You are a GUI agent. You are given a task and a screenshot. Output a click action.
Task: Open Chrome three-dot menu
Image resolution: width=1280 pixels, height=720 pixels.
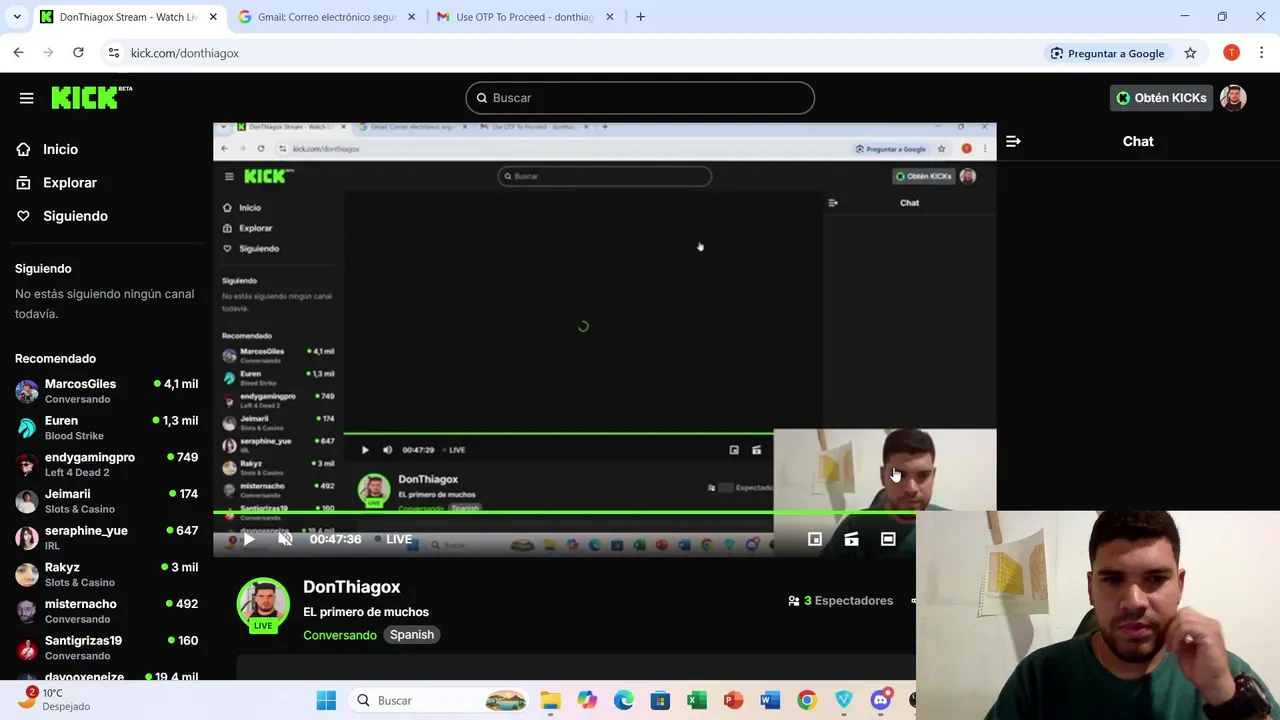(x=1262, y=53)
